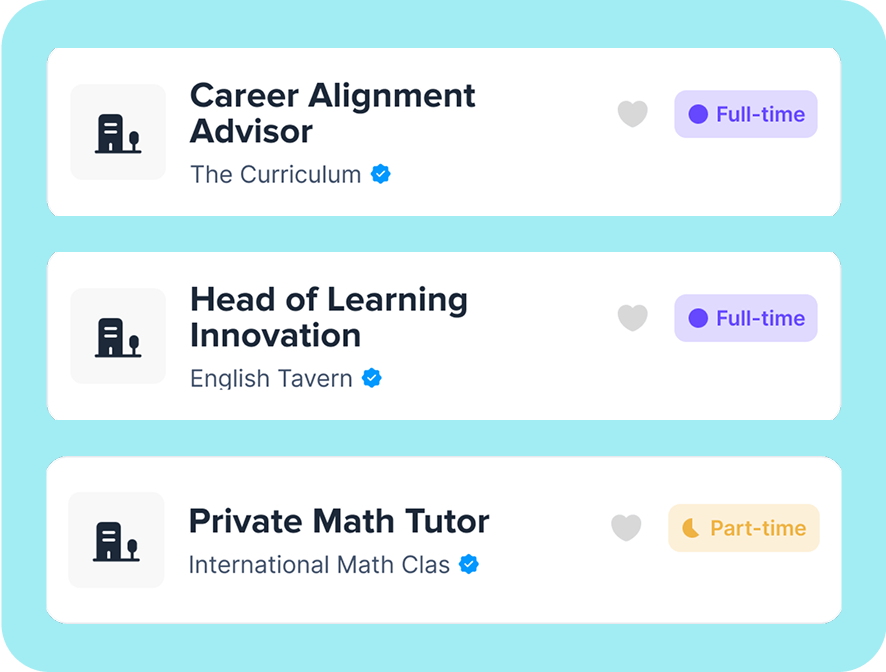Select the Part-time tag on Math Tutor
The image size is (886, 672).
click(744, 528)
